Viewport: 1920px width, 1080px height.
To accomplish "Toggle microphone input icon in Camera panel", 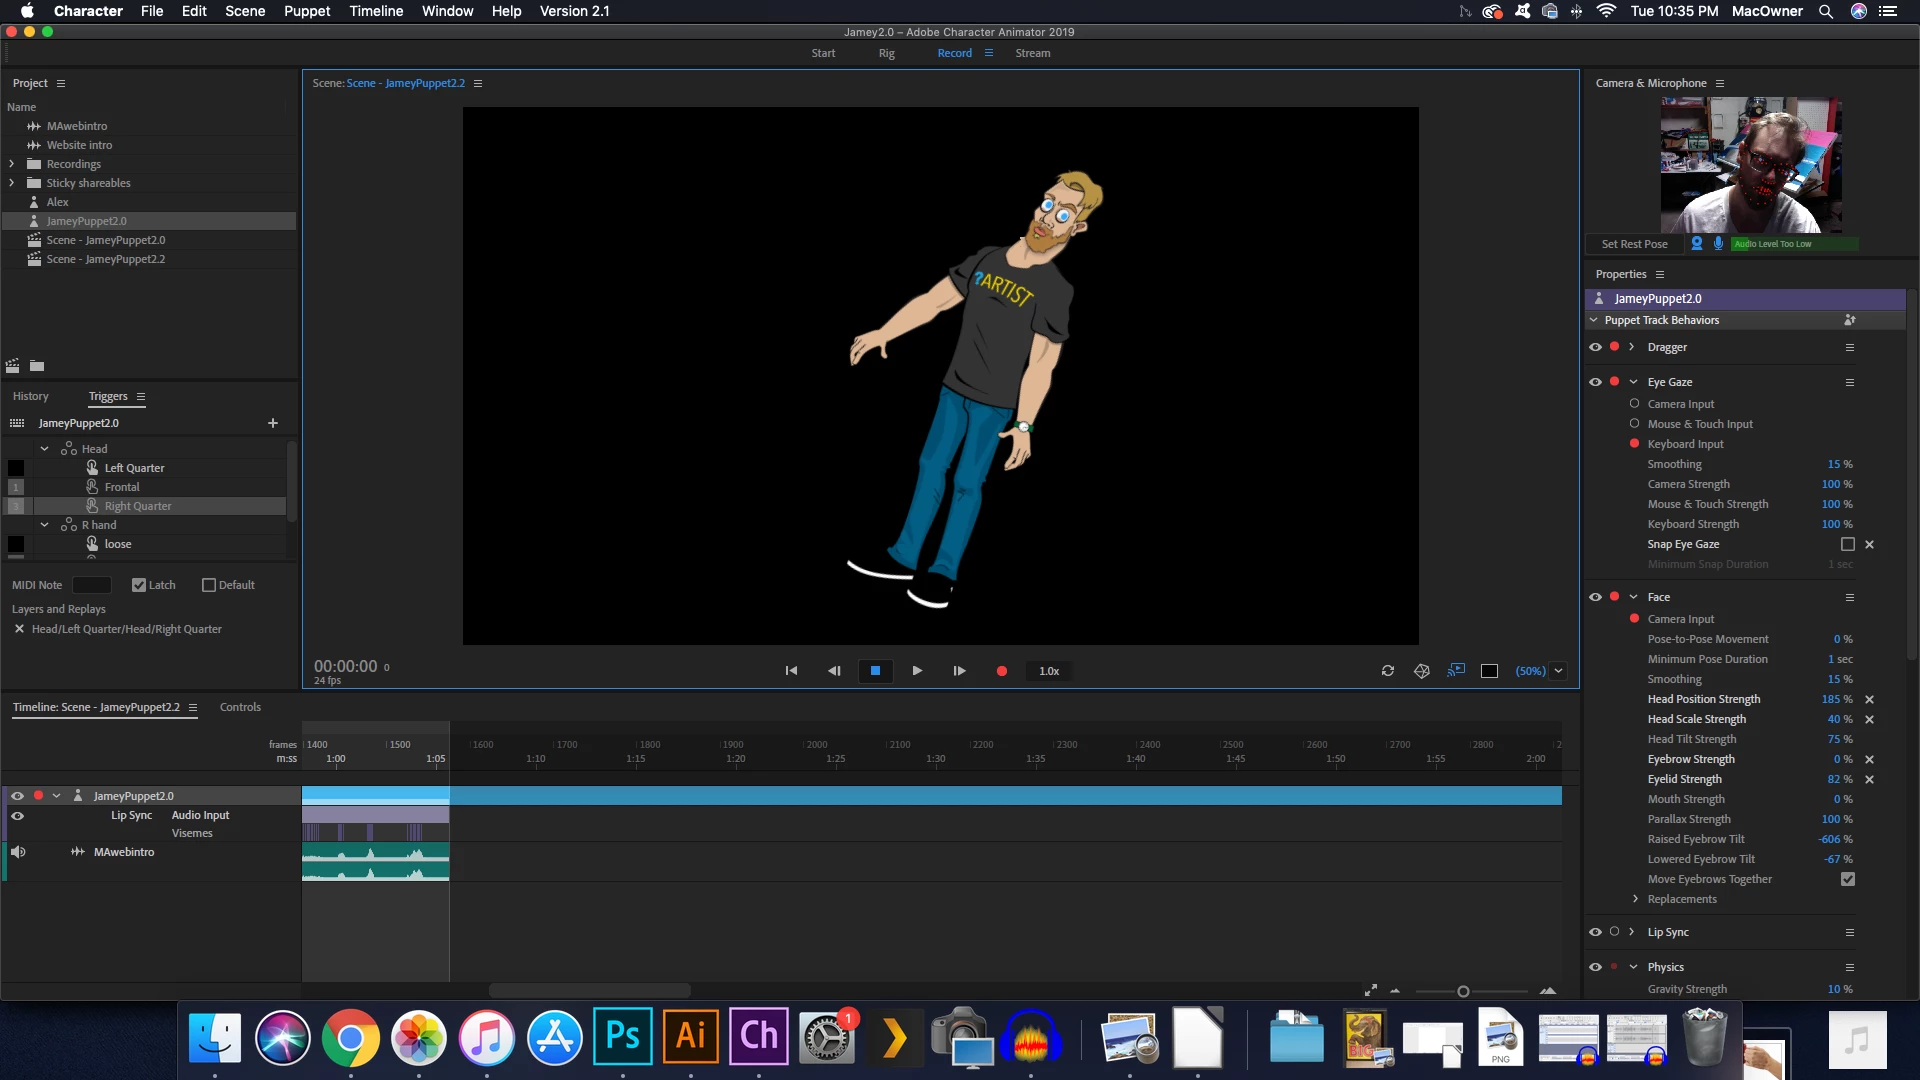I will pos(1718,244).
